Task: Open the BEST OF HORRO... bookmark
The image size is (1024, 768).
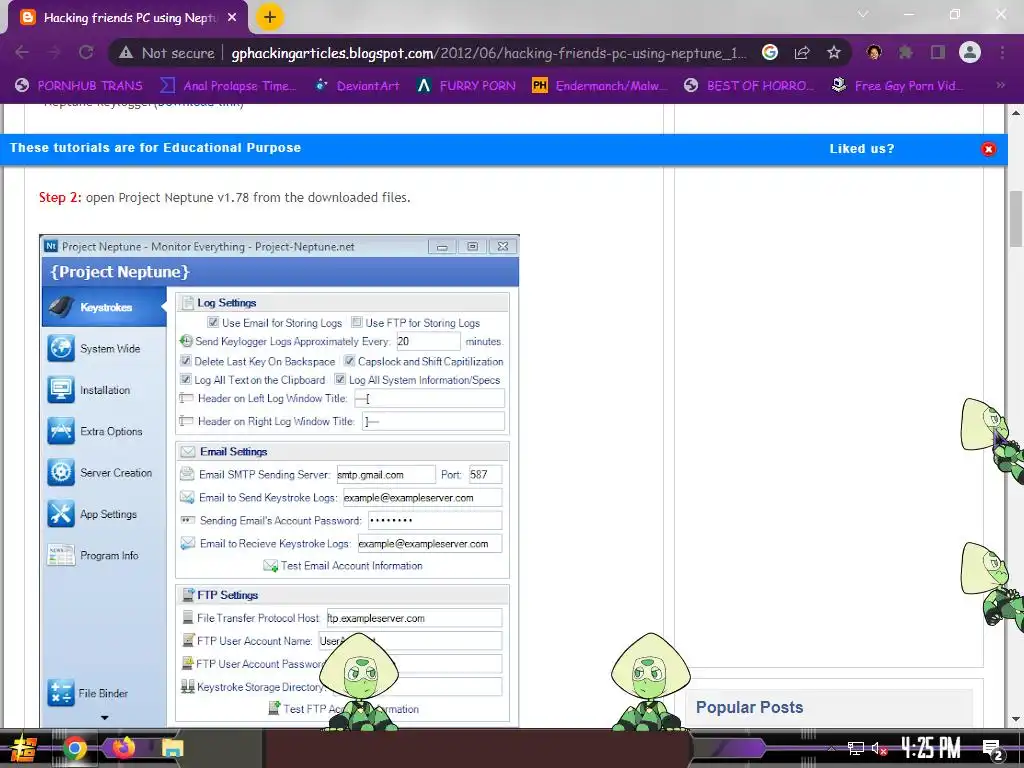Action: coord(750,85)
